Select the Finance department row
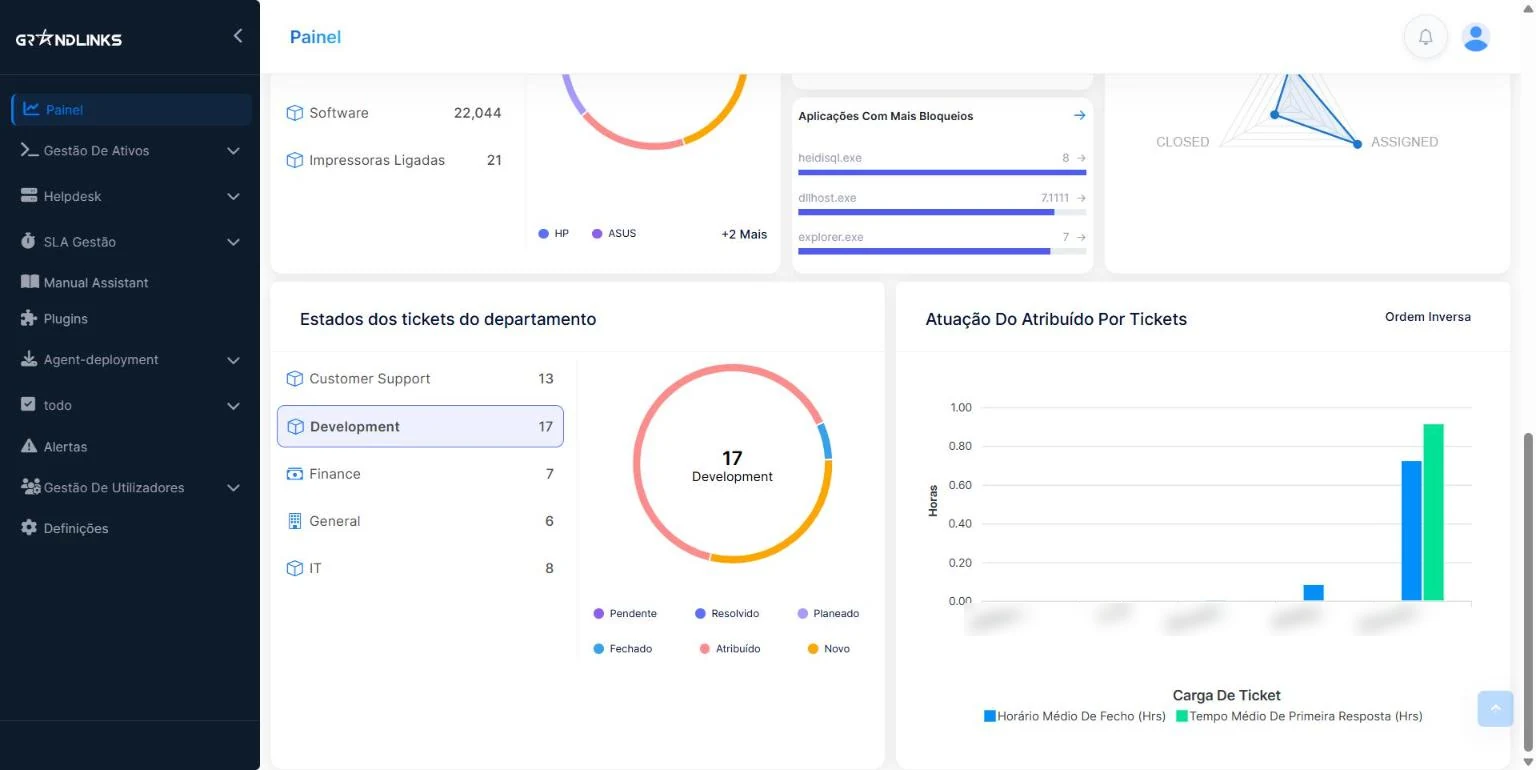This screenshot has height=770, width=1536. pyautogui.click(x=420, y=473)
